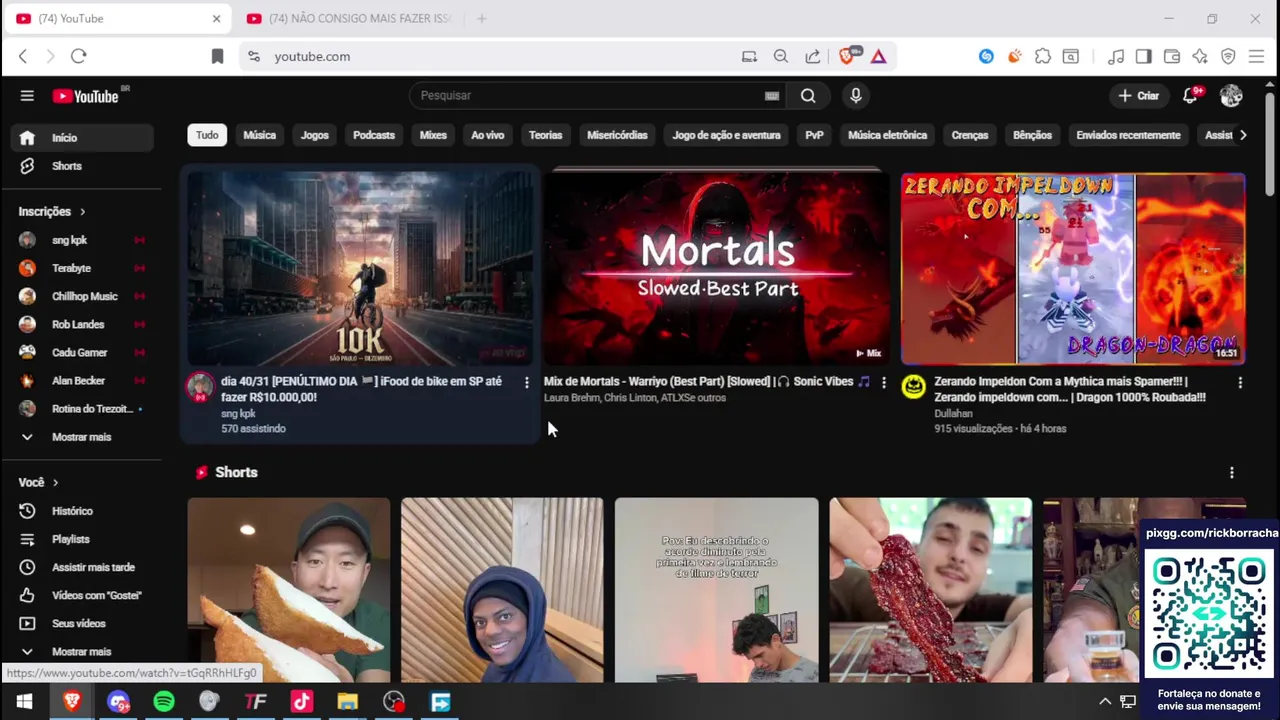Open the account avatar menu
1280x720 pixels.
coord(1231,96)
